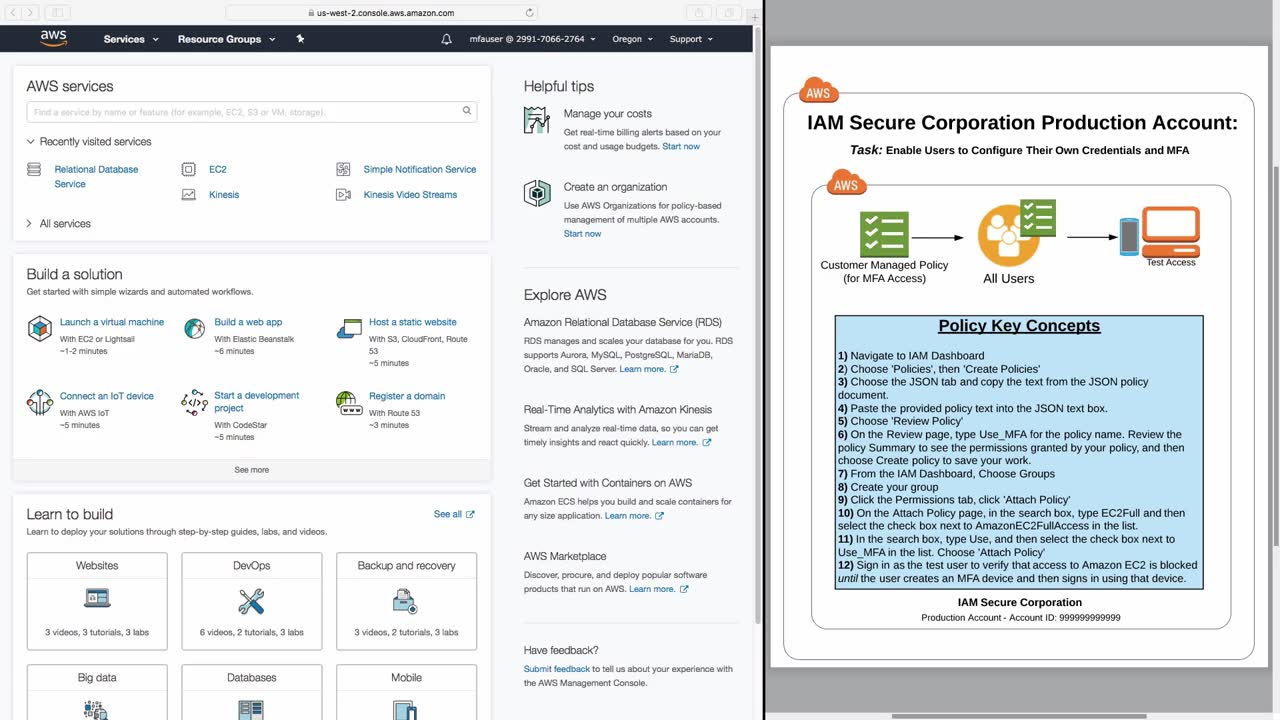Image resolution: width=1280 pixels, height=720 pixels.
Task: Click the Kinesis Video Streams icon
Action: point(343,195)
